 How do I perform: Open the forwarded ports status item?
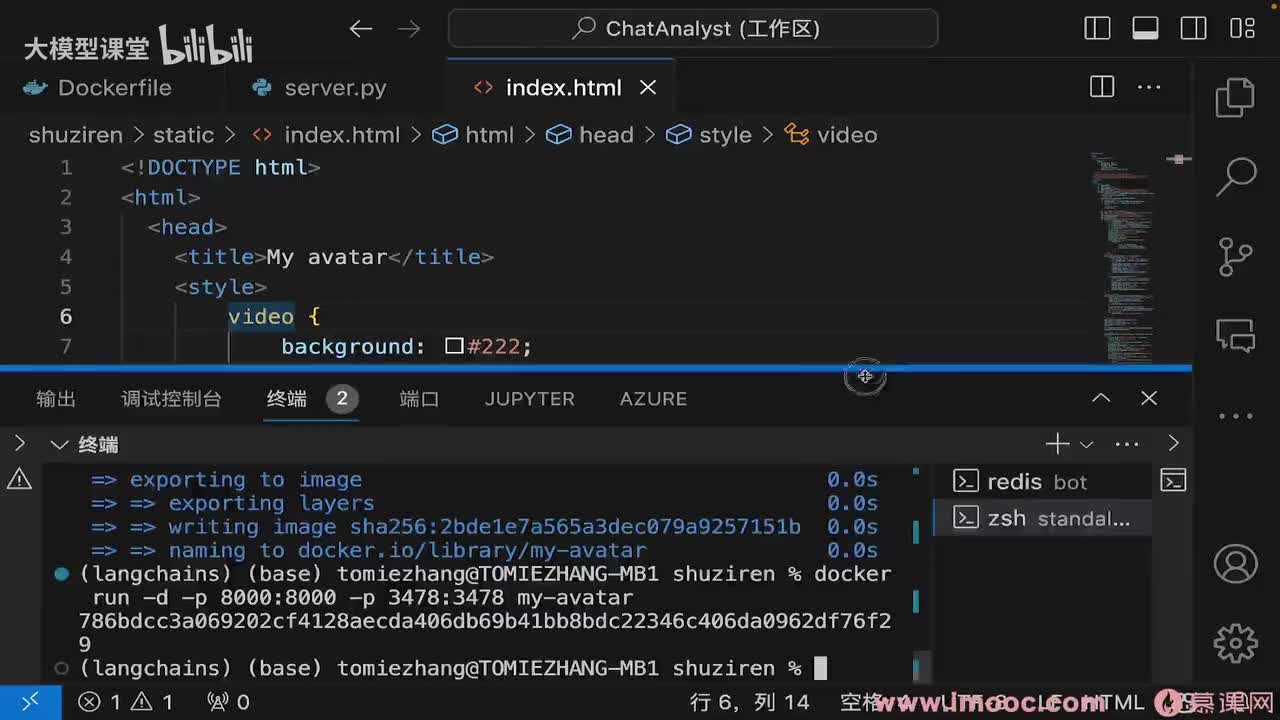click(x=228, y=702)
